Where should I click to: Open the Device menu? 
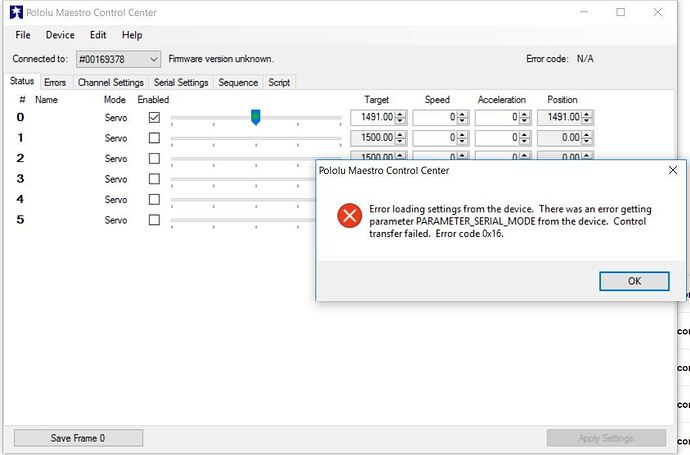[x=60, y=35]
